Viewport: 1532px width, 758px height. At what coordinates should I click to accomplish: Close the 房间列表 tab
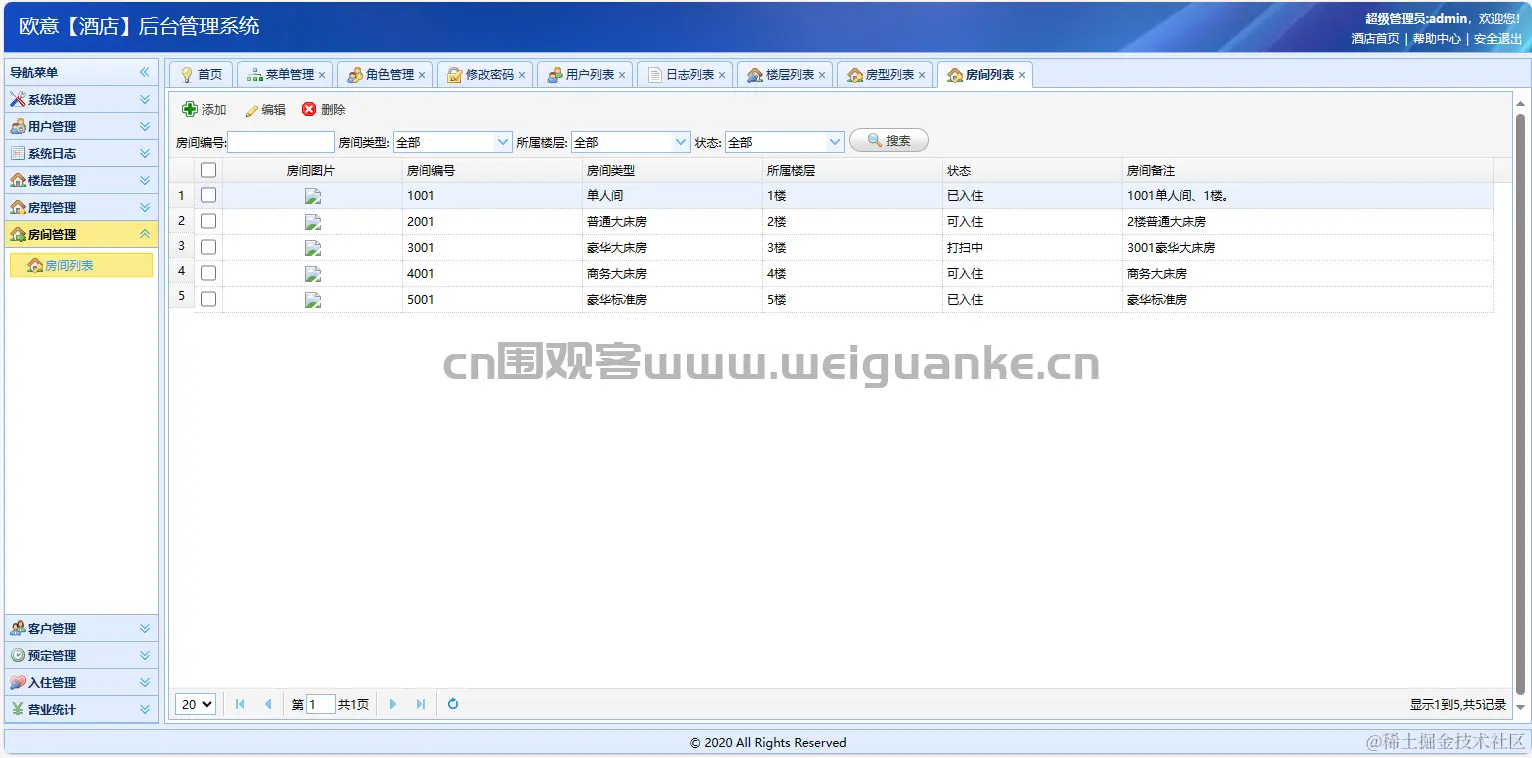click(1022, 75)
